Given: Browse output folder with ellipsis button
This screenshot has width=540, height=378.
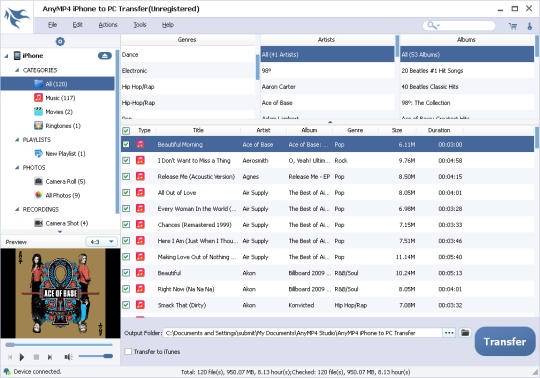Looking at the screenshot, I should pyautogui.click(x=449, y=333).
